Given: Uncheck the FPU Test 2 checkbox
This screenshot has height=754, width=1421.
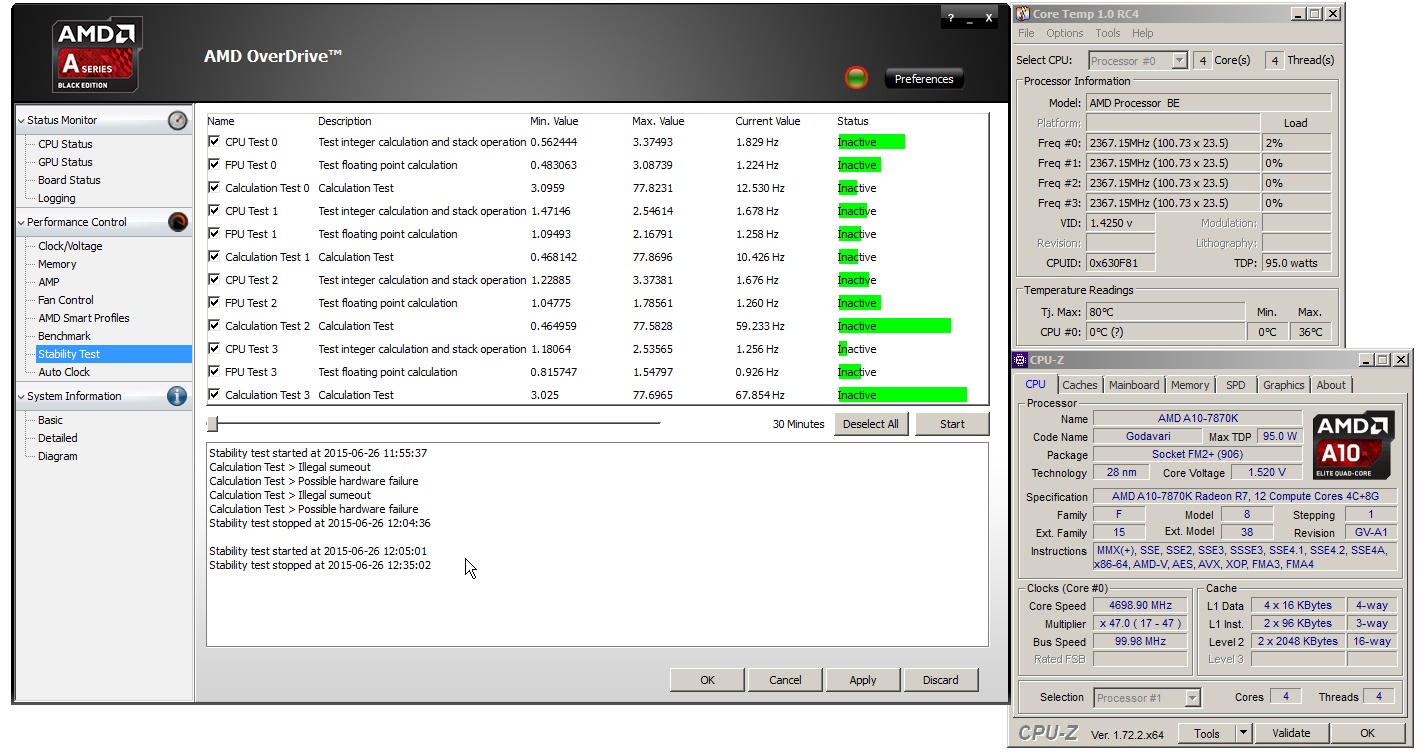Looking at the screenshot, I should (214, 303).
